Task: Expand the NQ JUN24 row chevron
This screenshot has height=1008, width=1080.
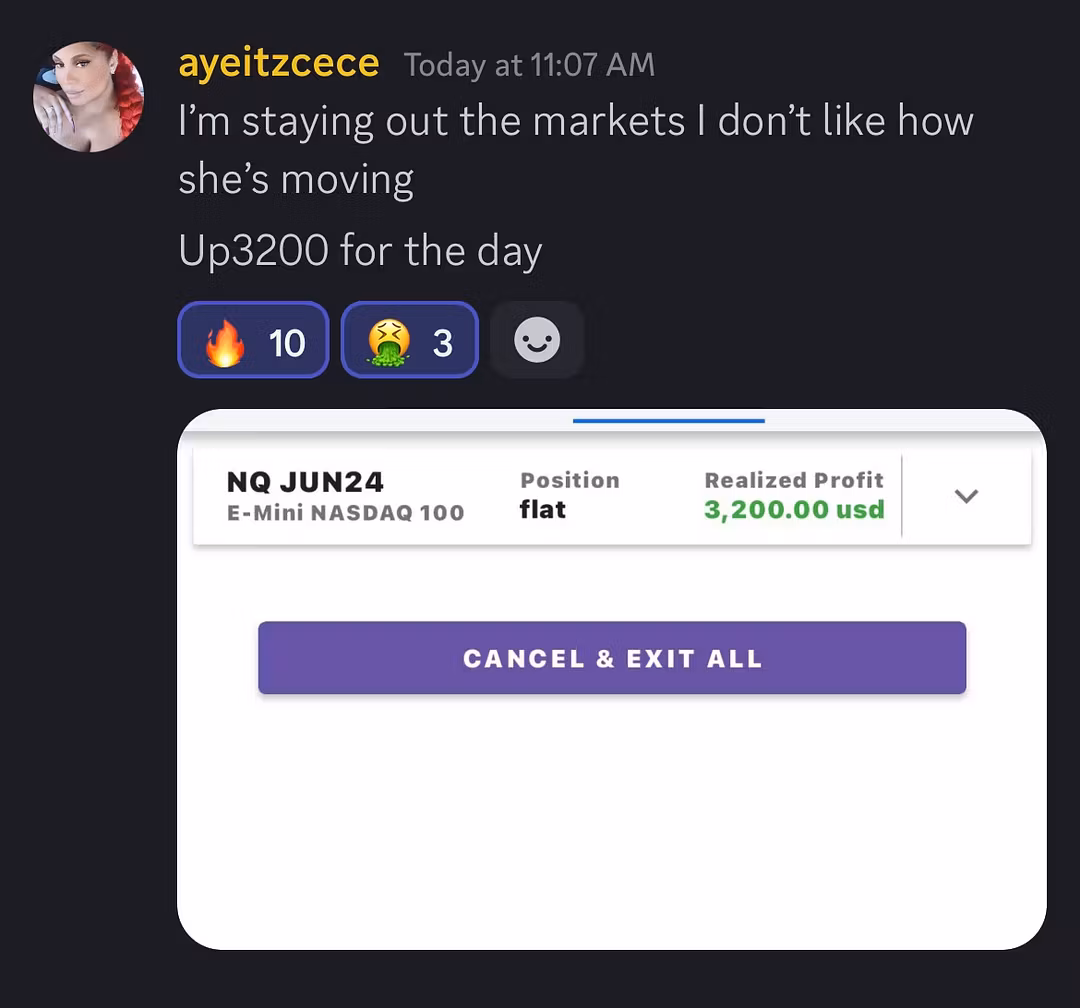Action: coord(966,496)
